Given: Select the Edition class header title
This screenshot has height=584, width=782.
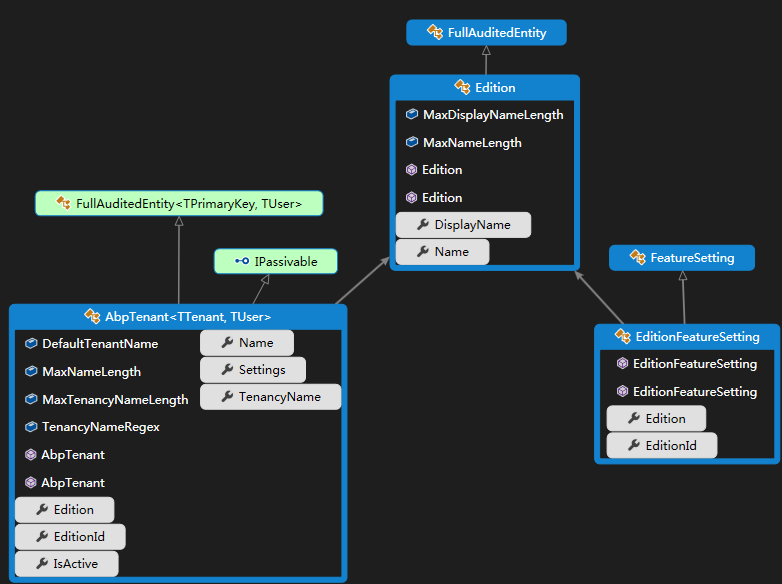Looking at the screenshot, I should [495, 88].
